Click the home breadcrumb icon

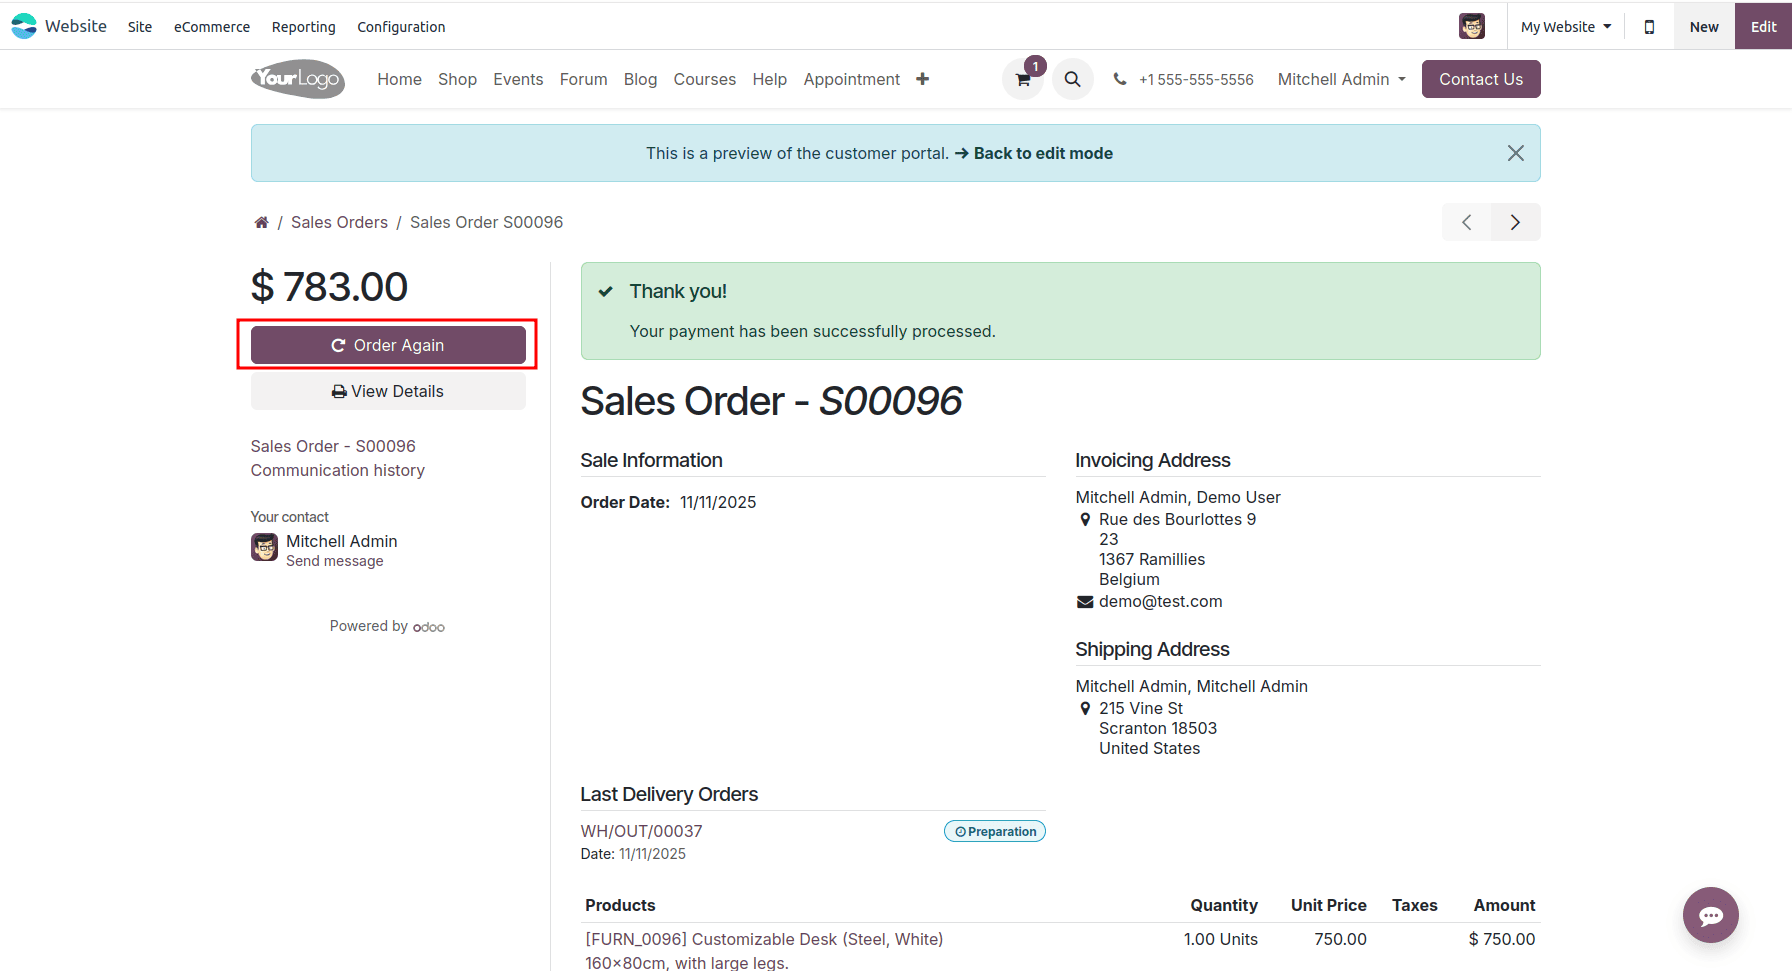click(x=261, y=222)
